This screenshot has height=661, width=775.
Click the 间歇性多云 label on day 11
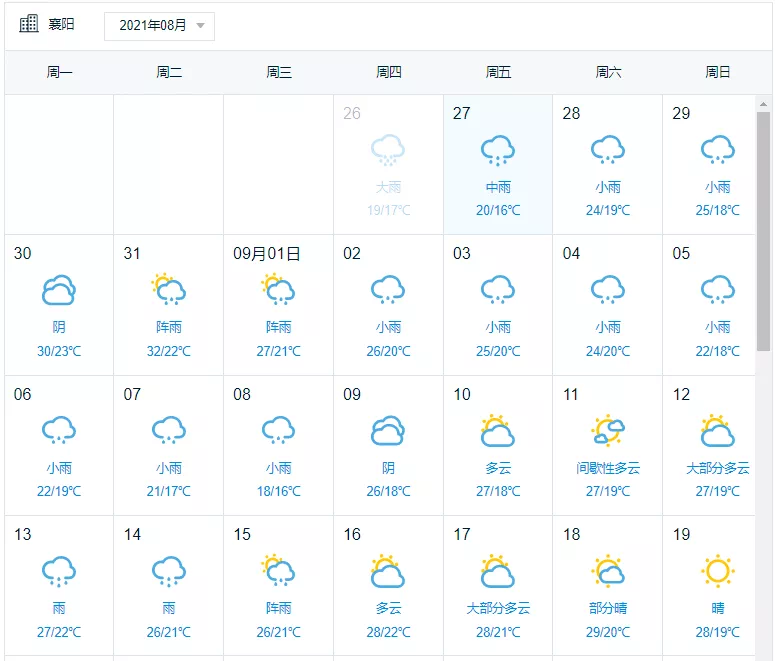(608, 468)
